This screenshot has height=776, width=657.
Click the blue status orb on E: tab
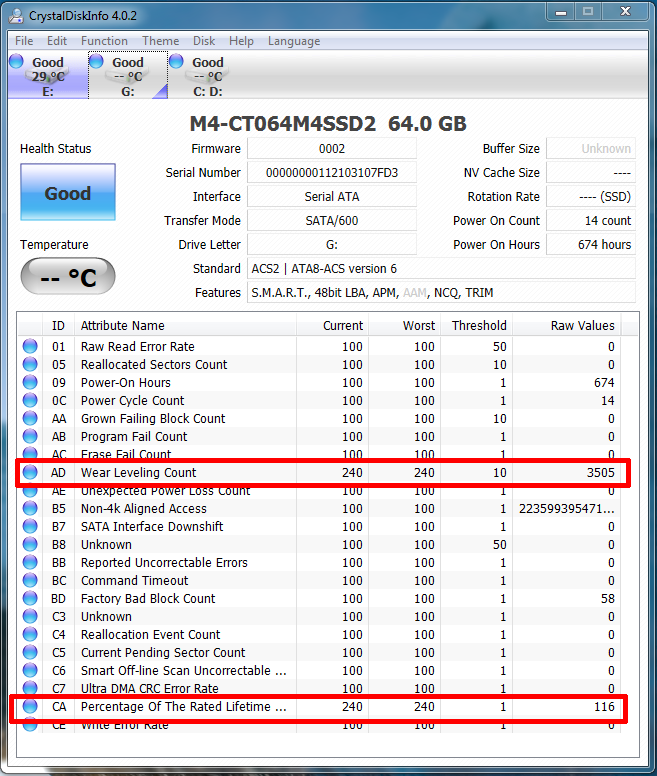point(16,61)
